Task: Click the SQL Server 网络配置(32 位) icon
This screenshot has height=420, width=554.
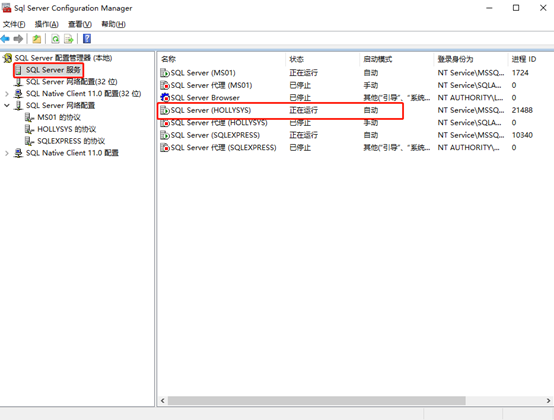Action: (x=19, y=82)
